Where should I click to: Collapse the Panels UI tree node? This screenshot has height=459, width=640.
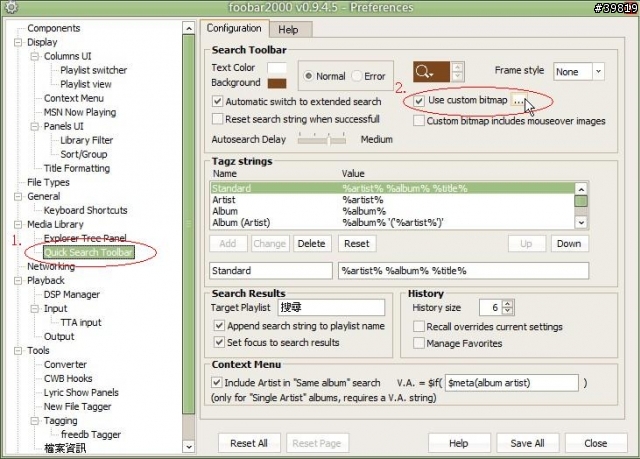click(x=35, y=126)
